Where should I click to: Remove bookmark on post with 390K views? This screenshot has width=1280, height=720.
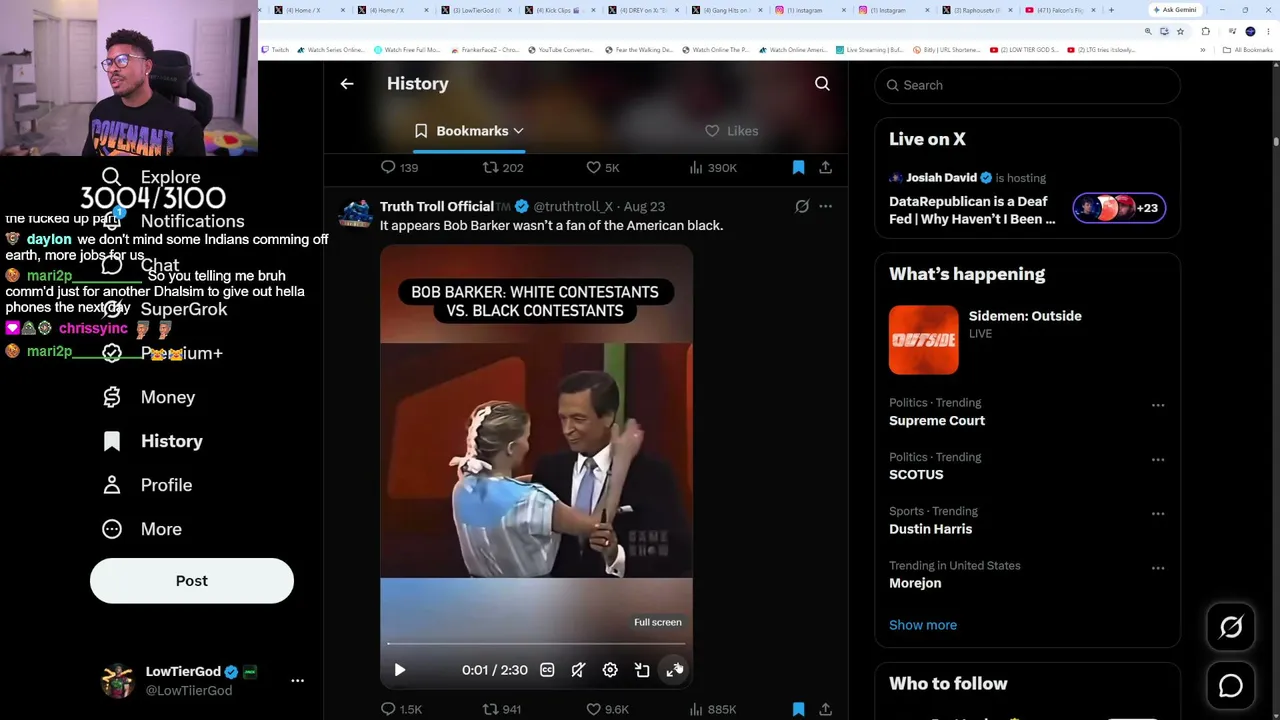tap(798, 168)
